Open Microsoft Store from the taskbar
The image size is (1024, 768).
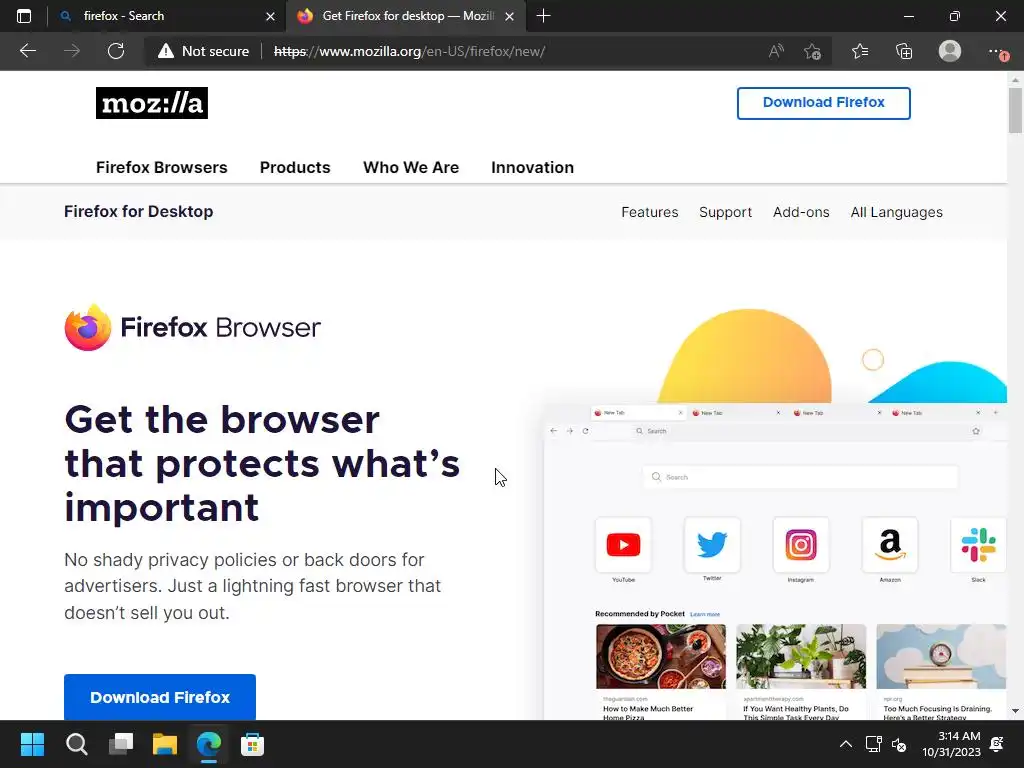[253, 744]
